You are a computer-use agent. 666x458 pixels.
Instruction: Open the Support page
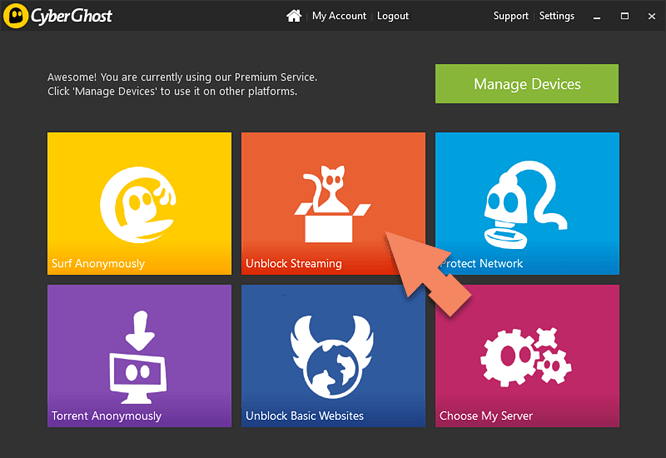pyautogui.click(x=511, y=16)
